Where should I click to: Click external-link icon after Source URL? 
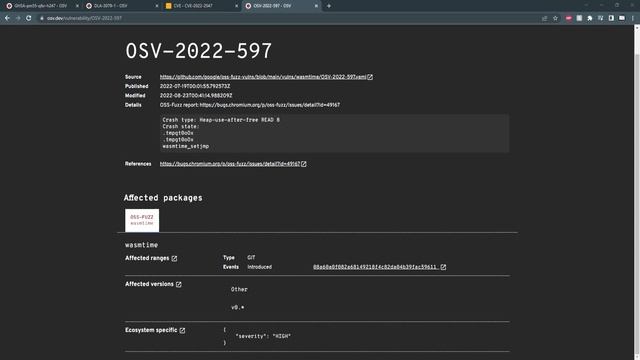[370, 77]
